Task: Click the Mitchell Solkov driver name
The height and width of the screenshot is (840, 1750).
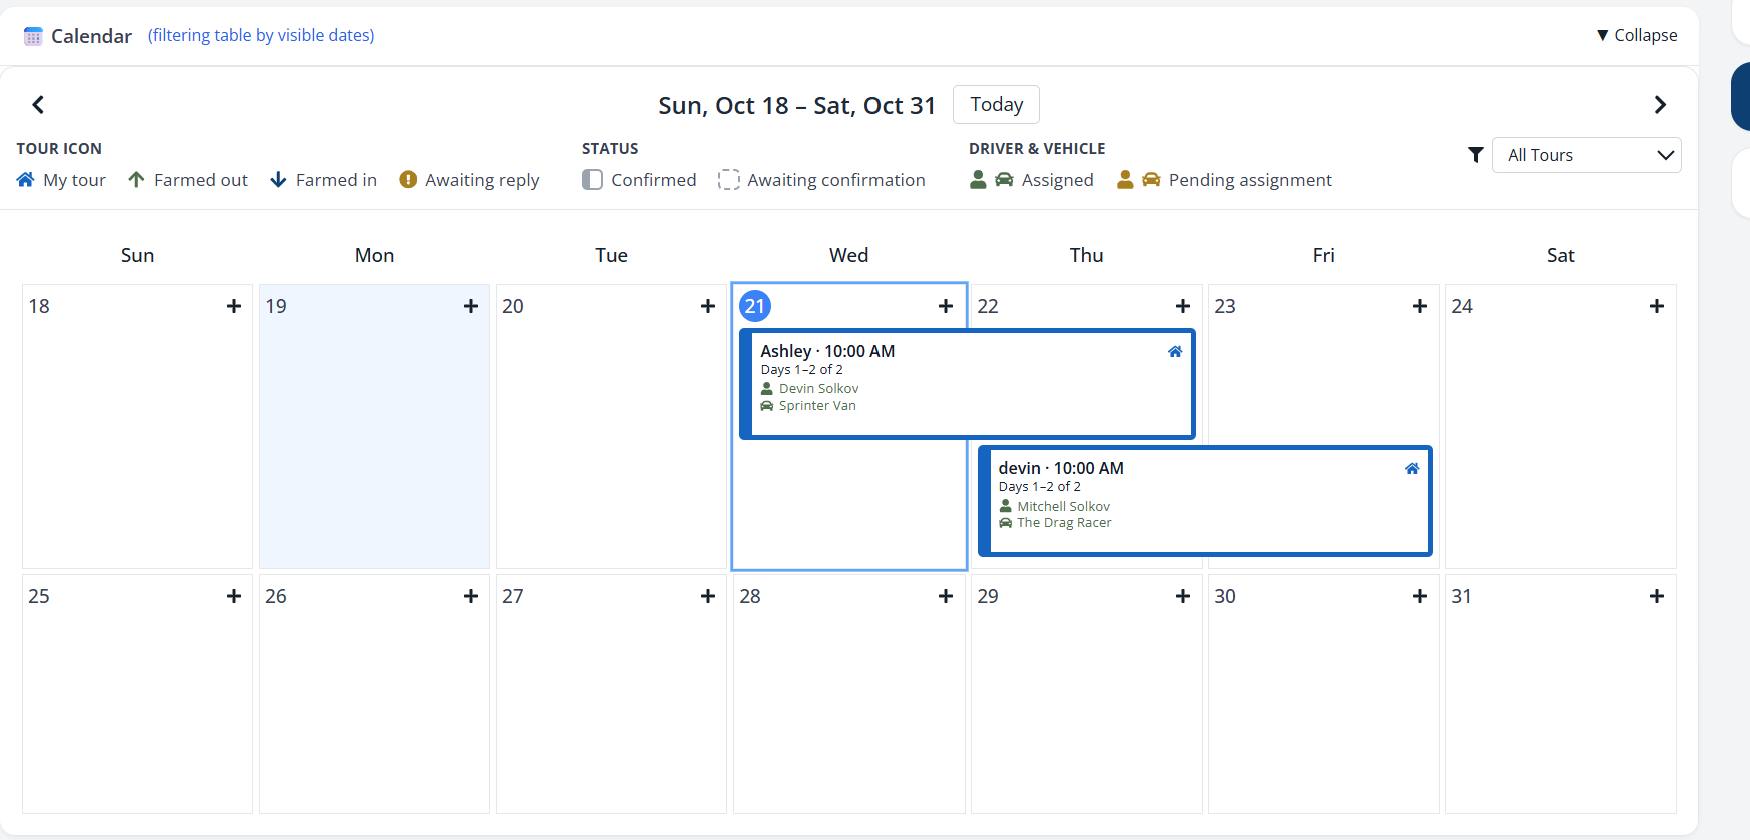Action: click(1063, 506)
